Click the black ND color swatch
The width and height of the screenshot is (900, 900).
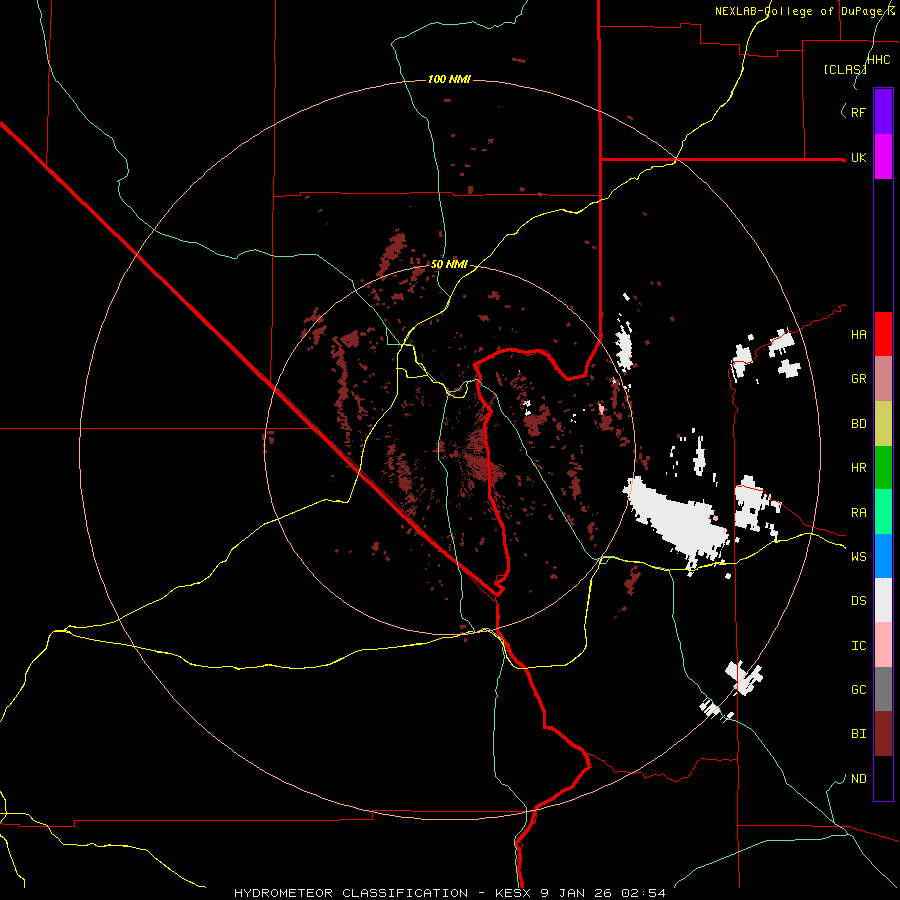click(883, 778)
